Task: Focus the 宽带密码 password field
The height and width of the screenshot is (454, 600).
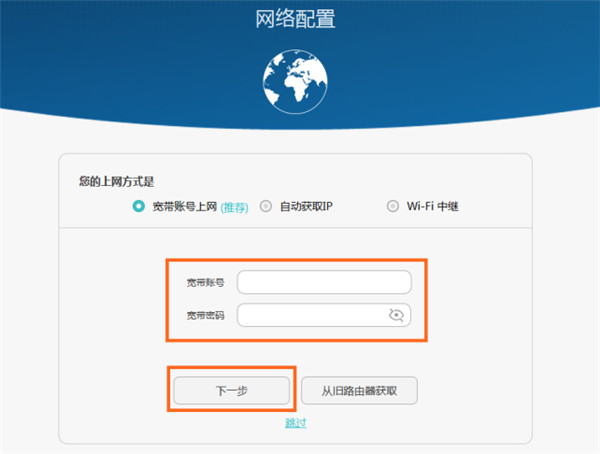Action: click(x=324, y=315)
